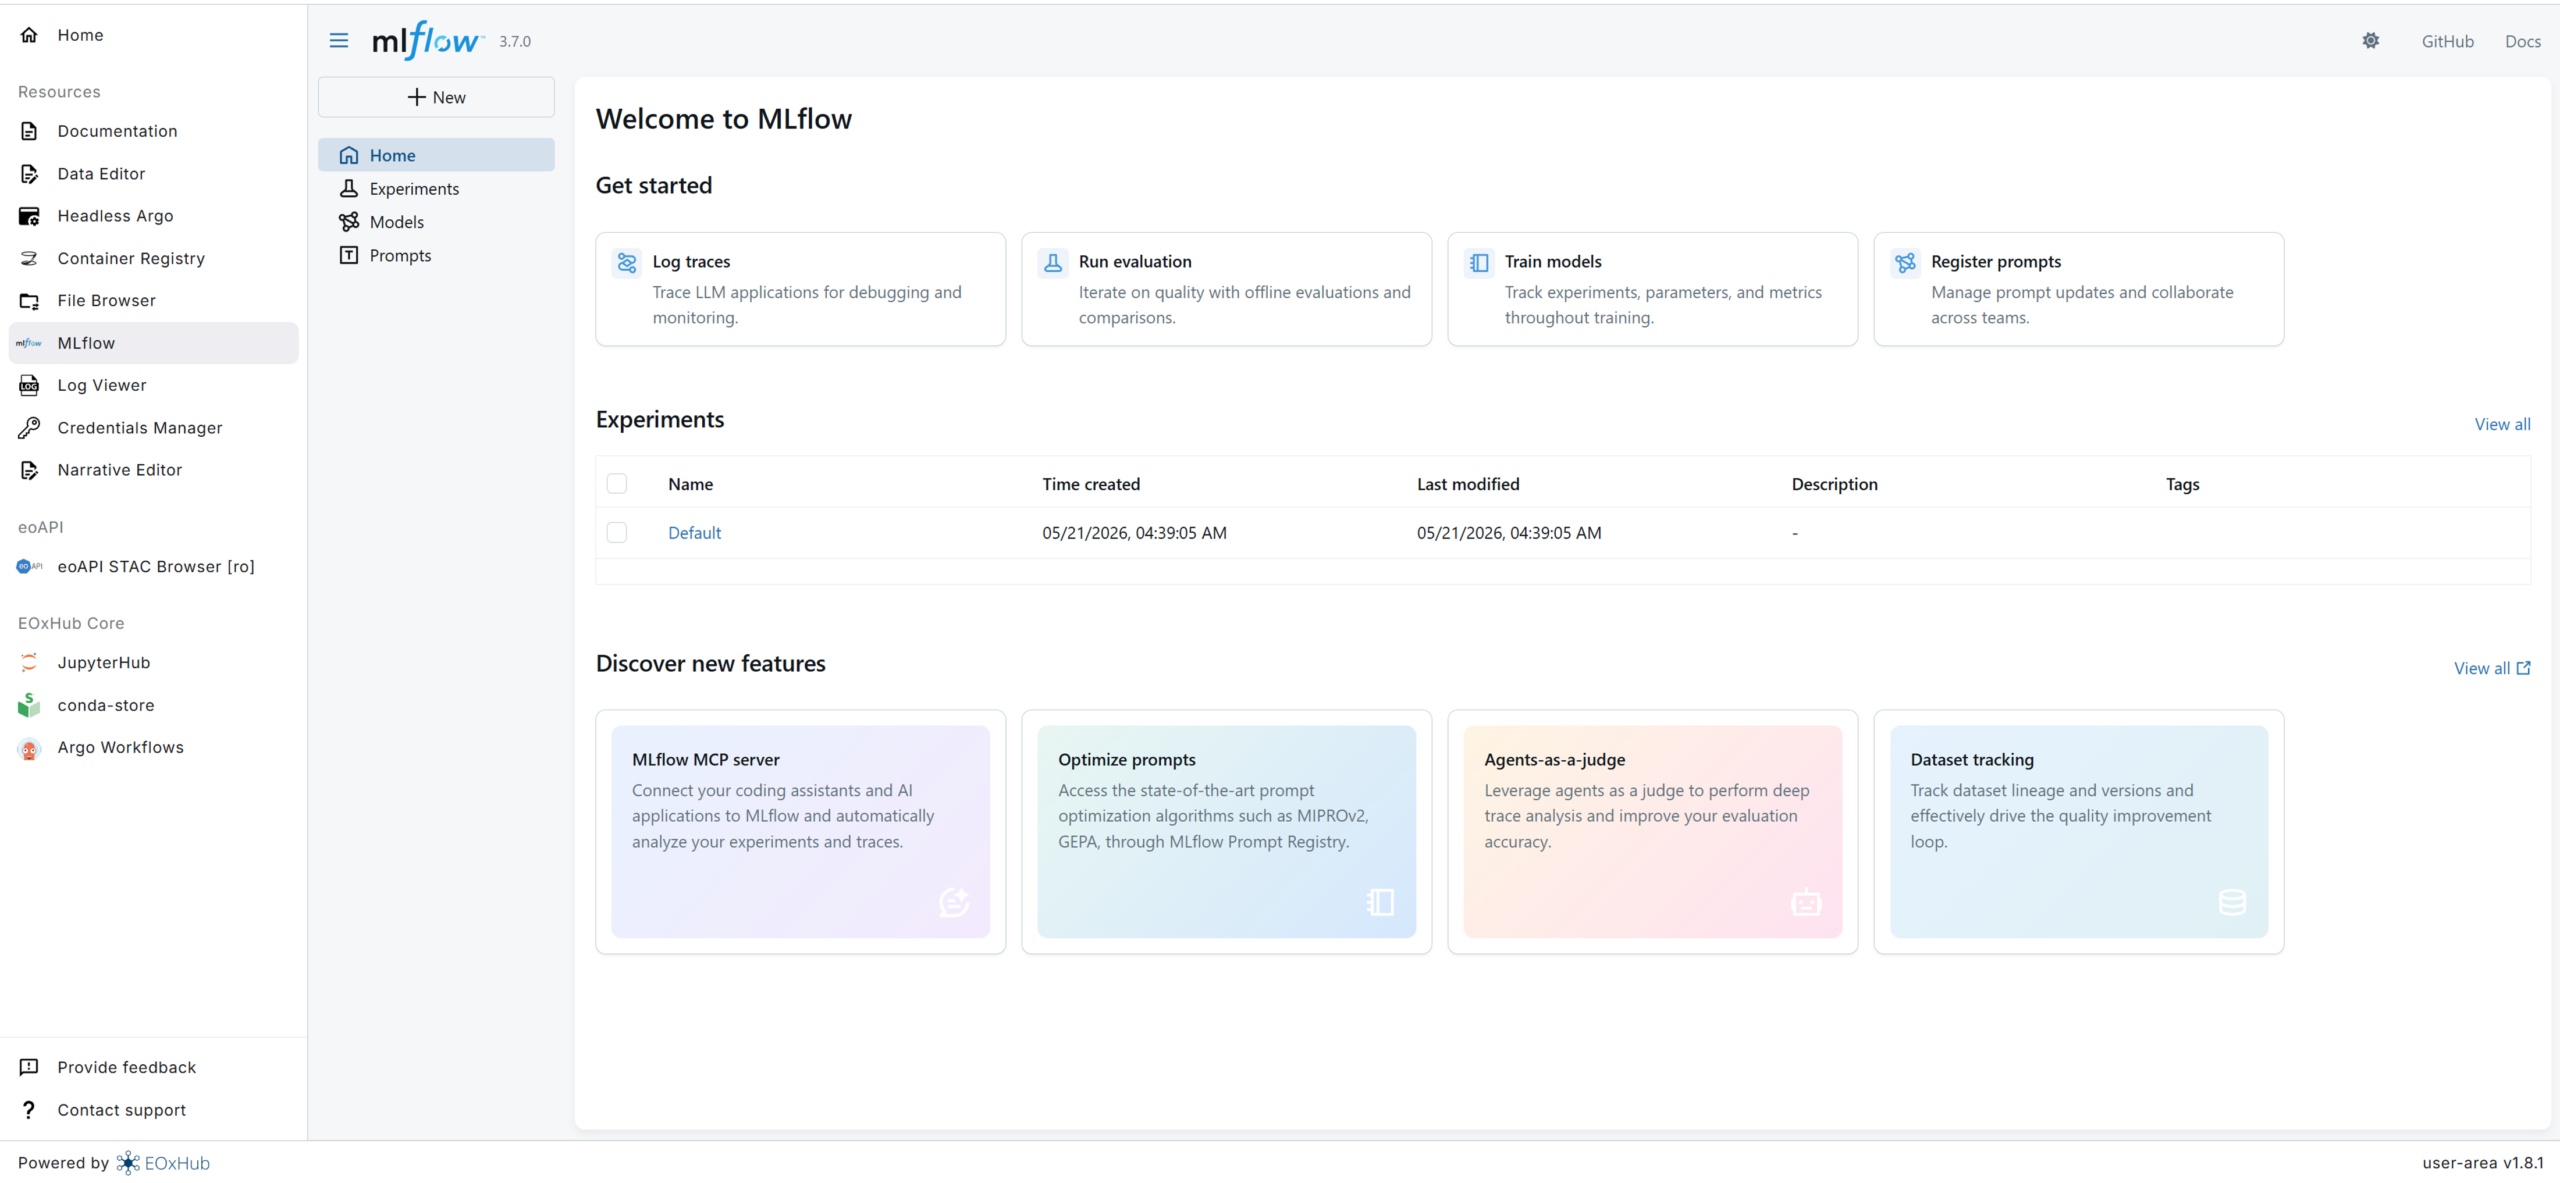Click the Tags column header

click(2182, 484)
